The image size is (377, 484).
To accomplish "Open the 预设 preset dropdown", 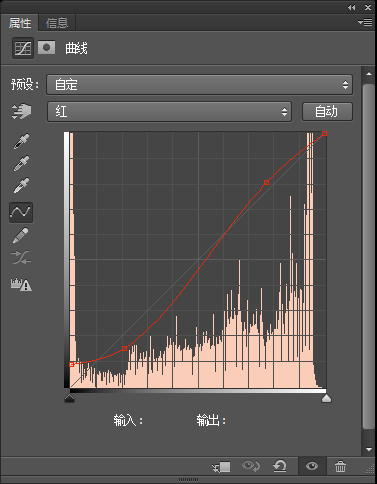I will [199, 85].
